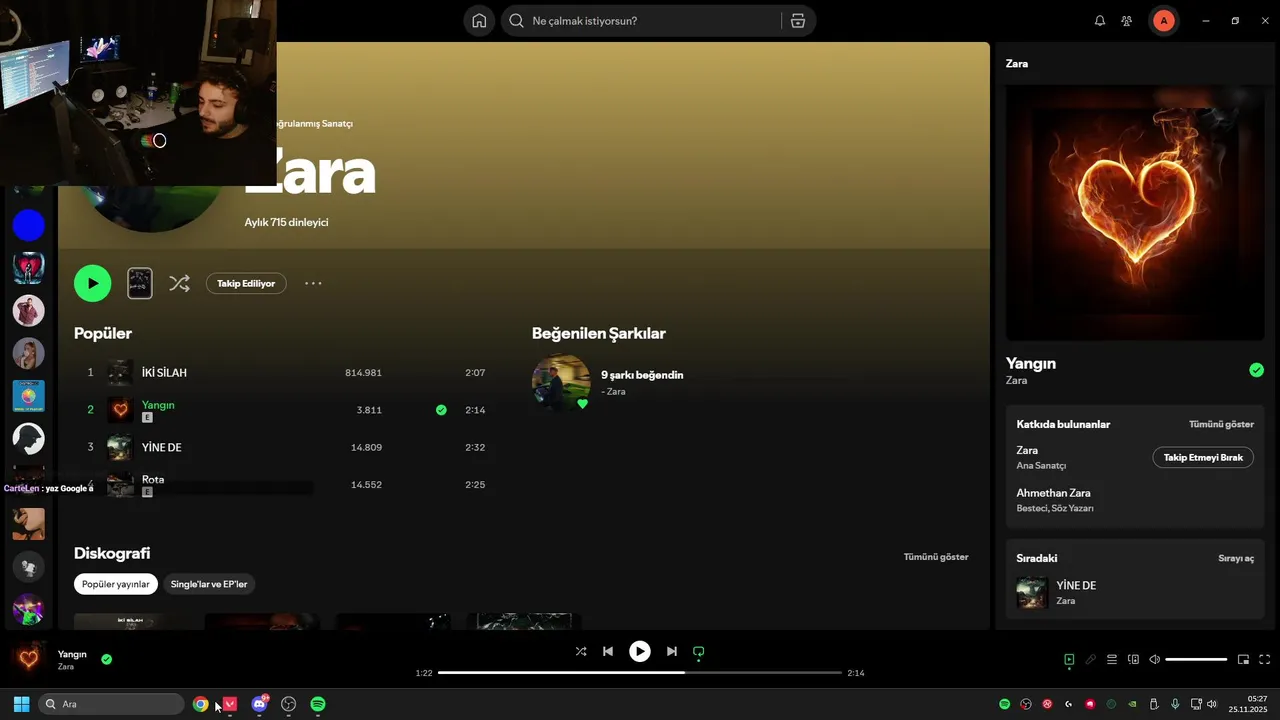The height and width of the screenshot is (720, 1280).
Task: Click the play count 814.981
Action: tap(363, 373)
